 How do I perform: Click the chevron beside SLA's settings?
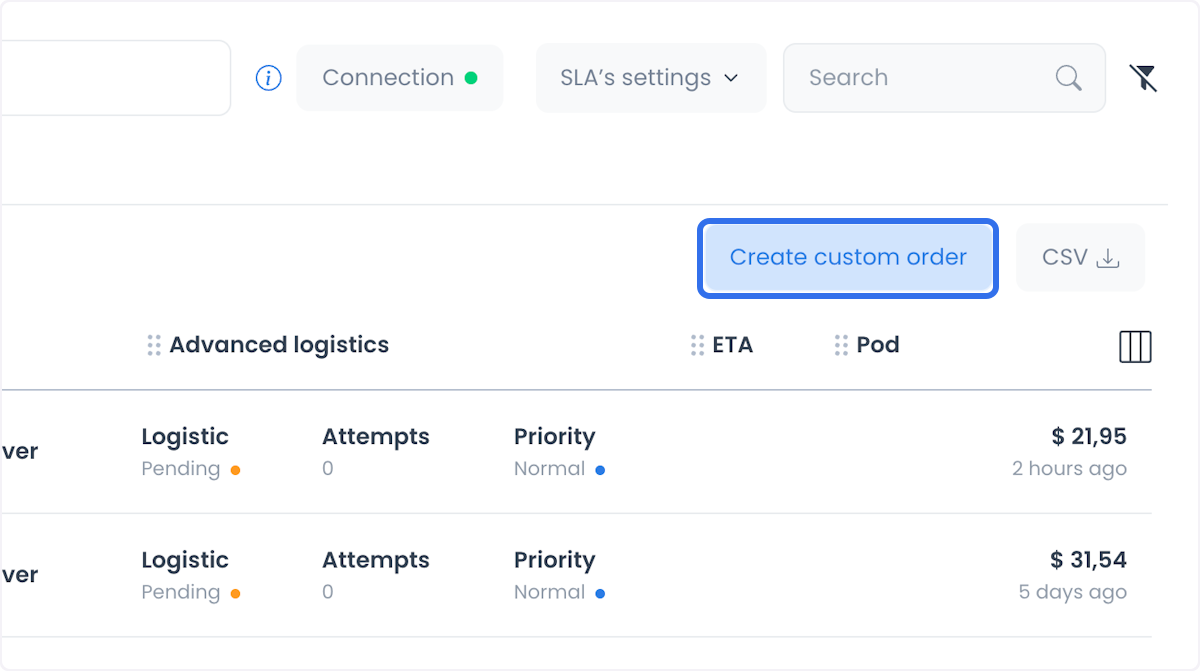pyautogui.click(x=731, y=78)
